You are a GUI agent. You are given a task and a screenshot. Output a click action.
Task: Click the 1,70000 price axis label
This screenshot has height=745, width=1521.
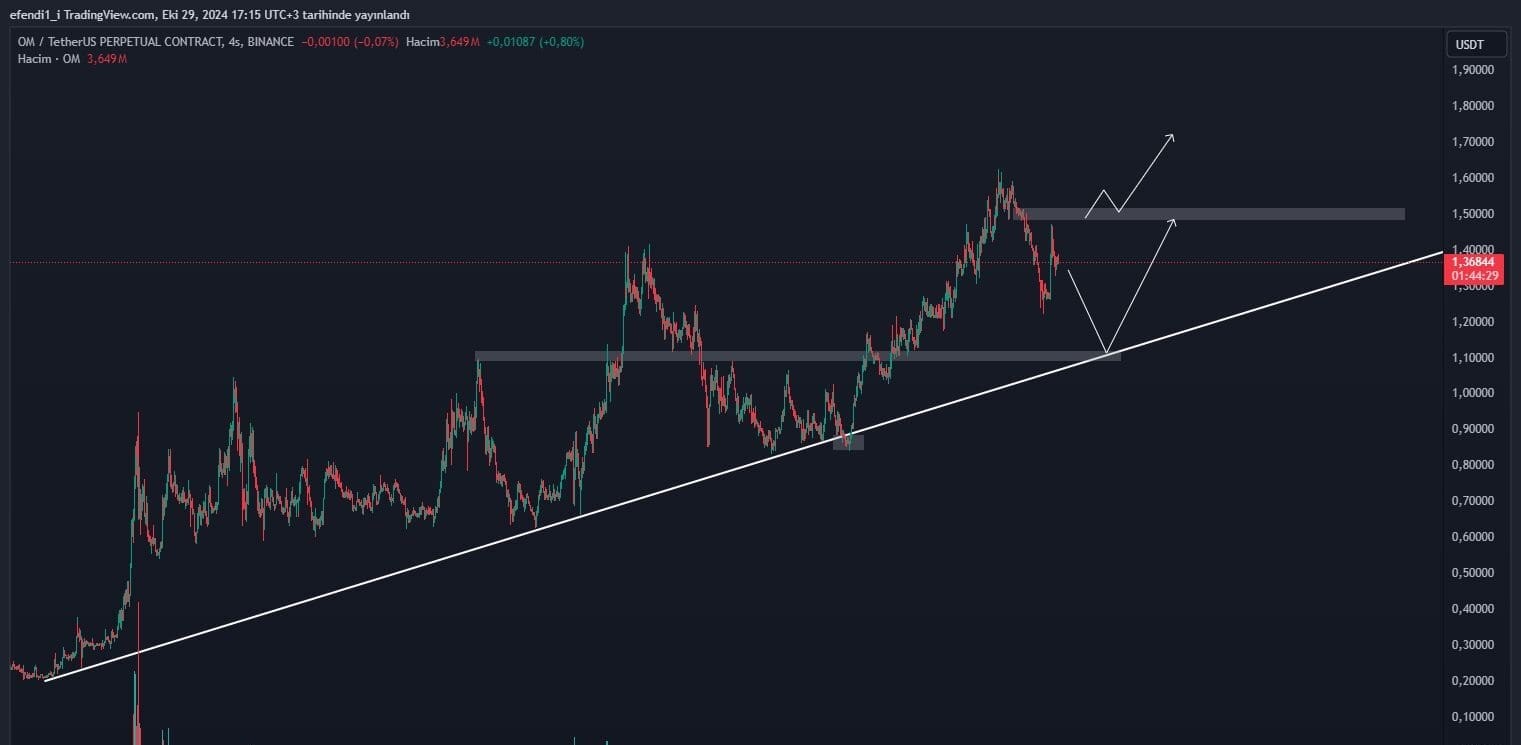pos(1473,142)
